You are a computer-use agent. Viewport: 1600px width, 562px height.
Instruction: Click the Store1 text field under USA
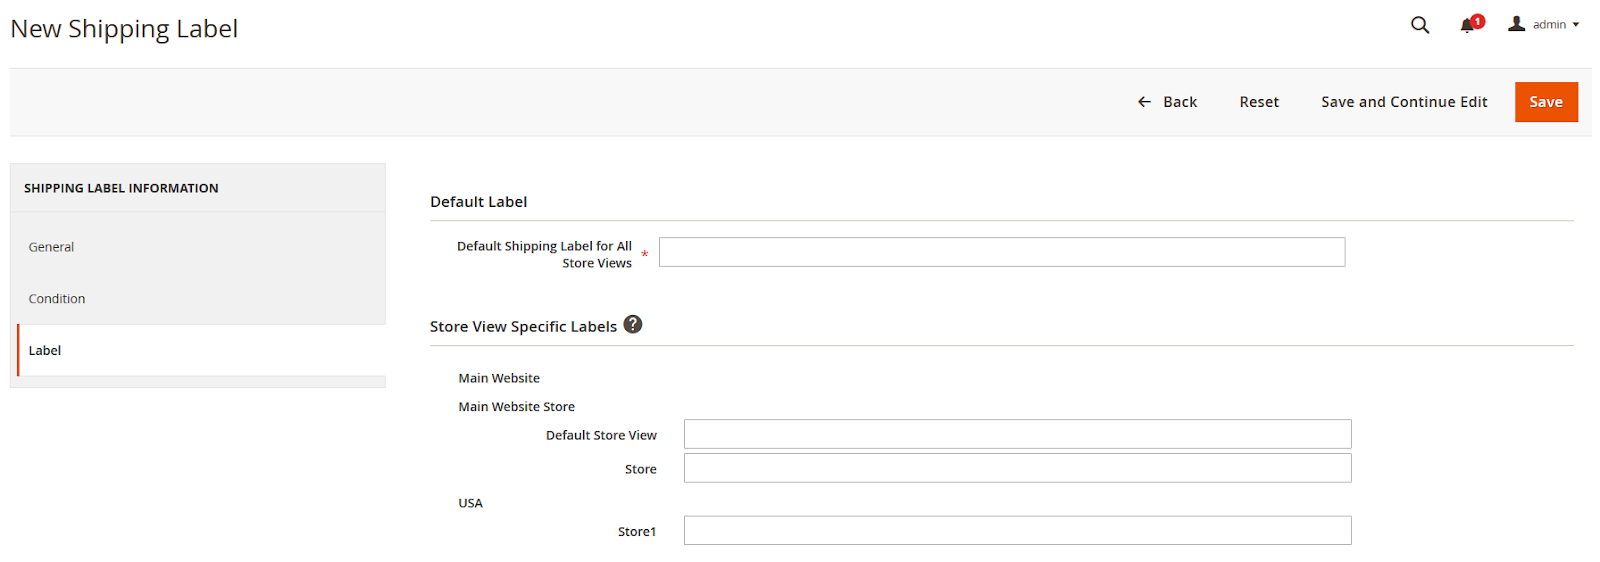(x=1017, y=530)
